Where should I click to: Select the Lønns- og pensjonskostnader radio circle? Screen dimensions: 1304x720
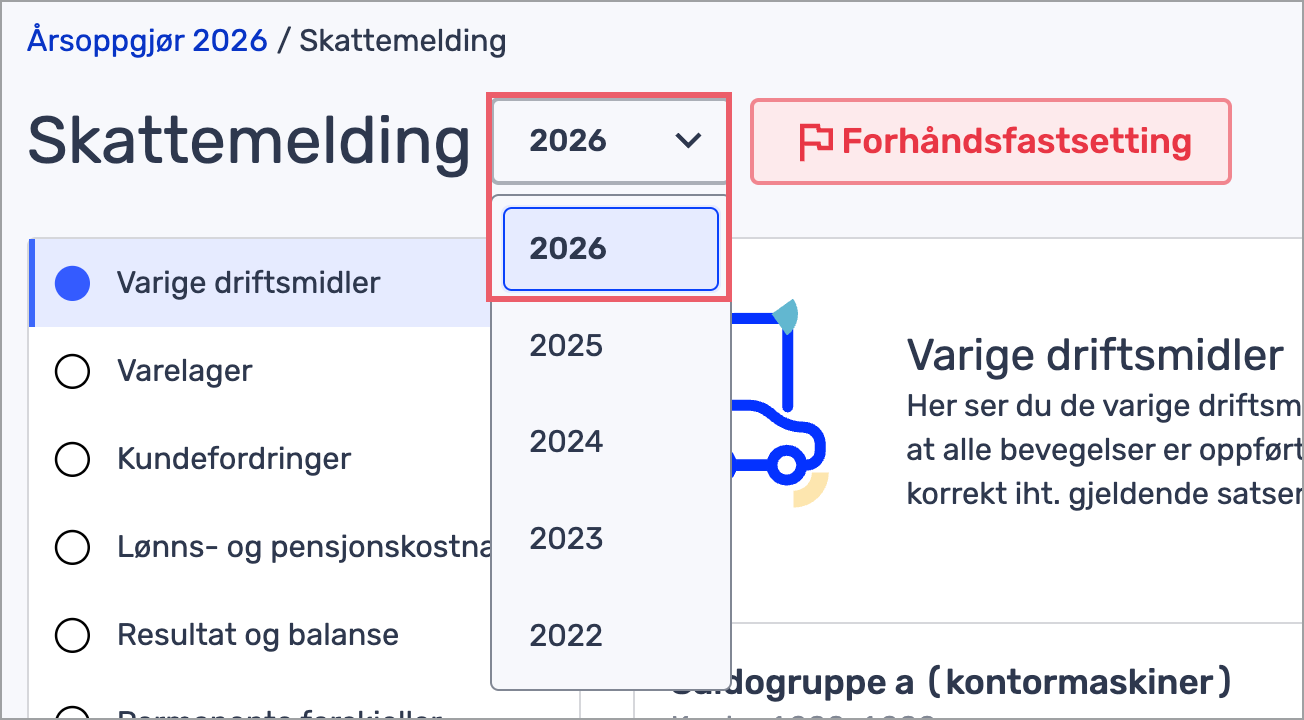tap(72, 547)
